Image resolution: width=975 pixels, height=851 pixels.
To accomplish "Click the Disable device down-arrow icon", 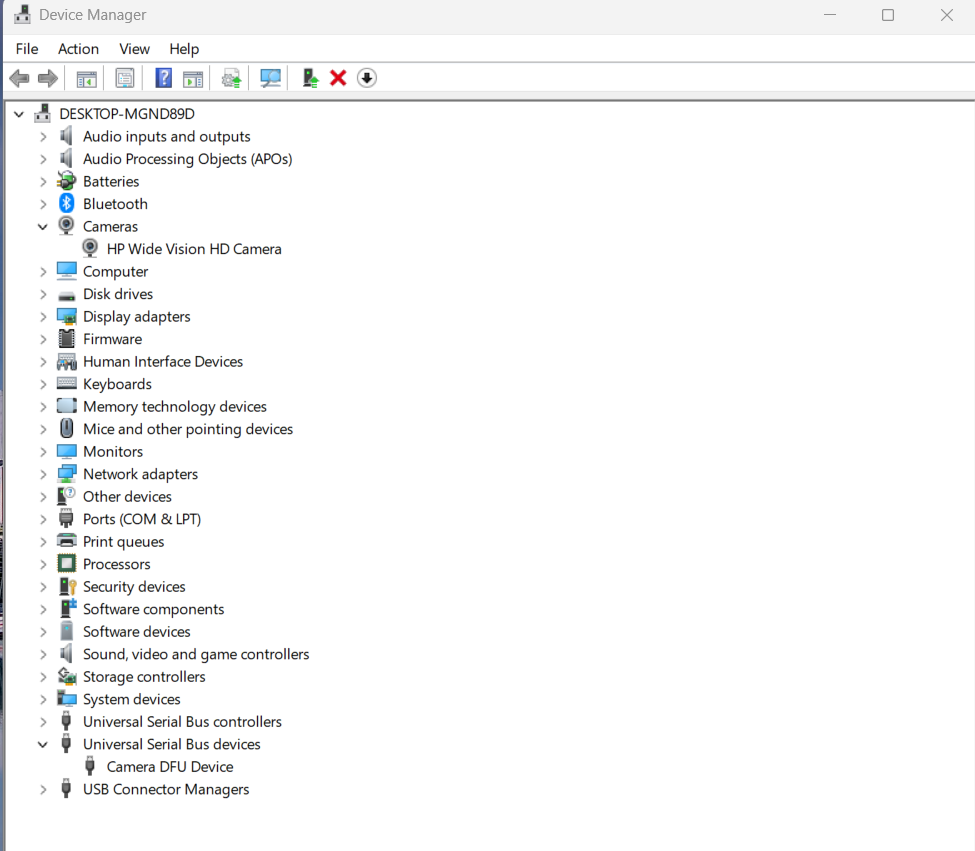I will tap(367, 78).
